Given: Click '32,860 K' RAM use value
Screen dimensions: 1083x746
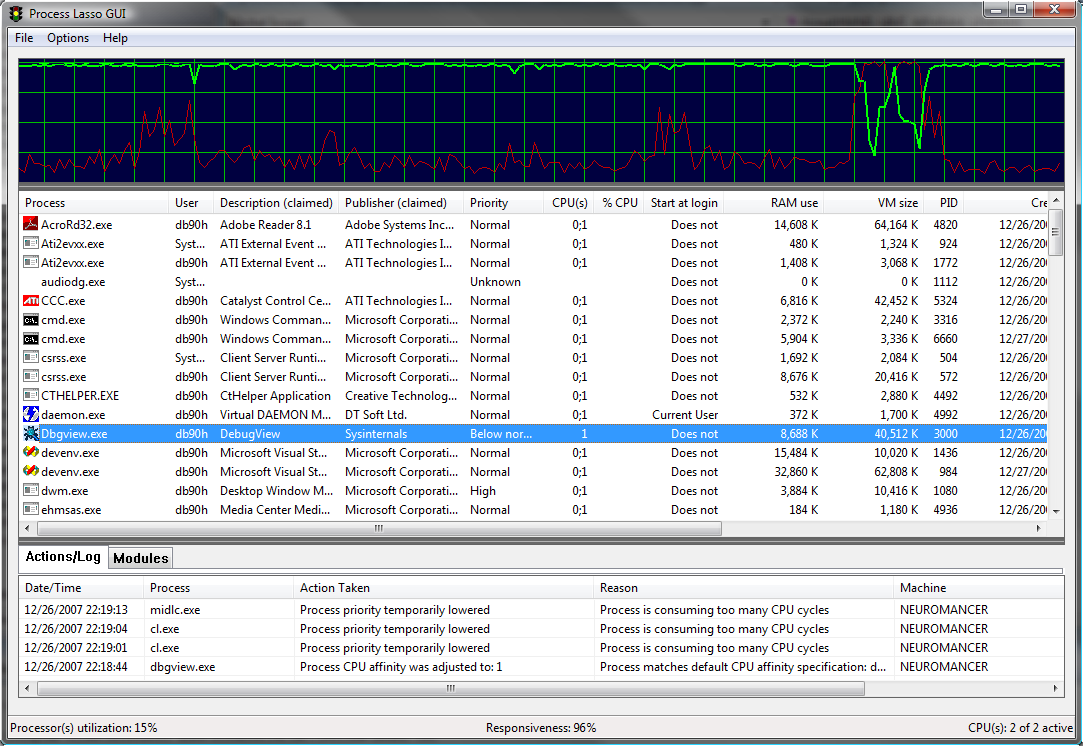Looking at the screenshot, I should pyautogui.click(x=796, y=472).
